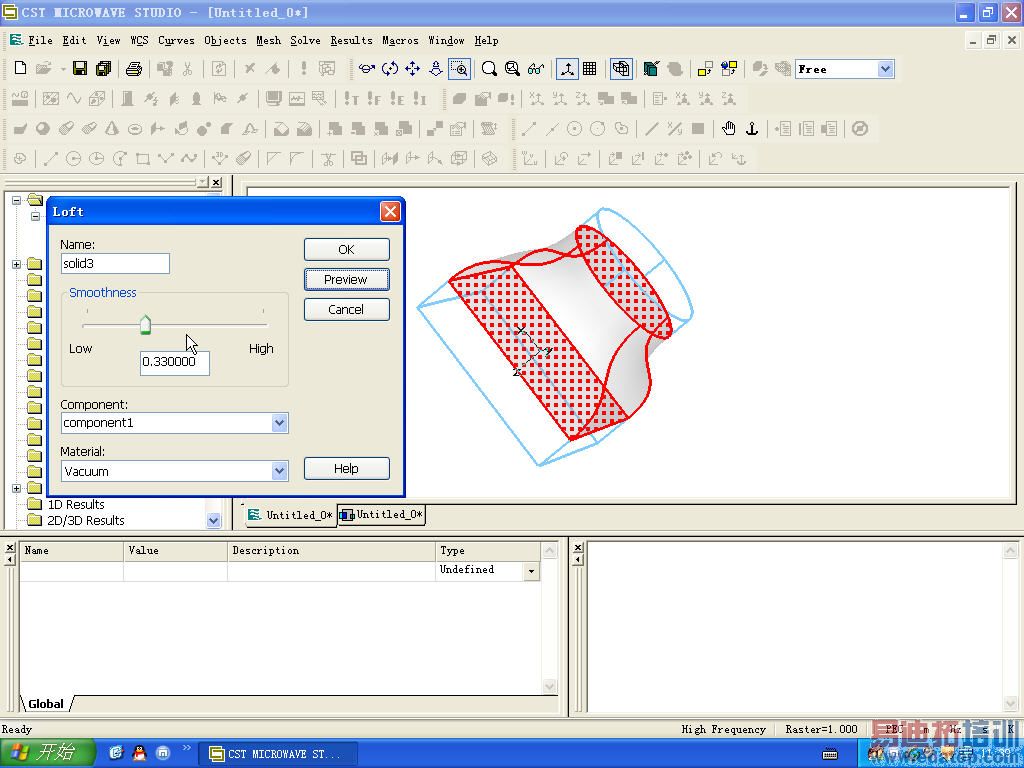The image size is (1024, 768).
Task: Click the Smoothness slider thumb
Action: click(x=146, y=325)
